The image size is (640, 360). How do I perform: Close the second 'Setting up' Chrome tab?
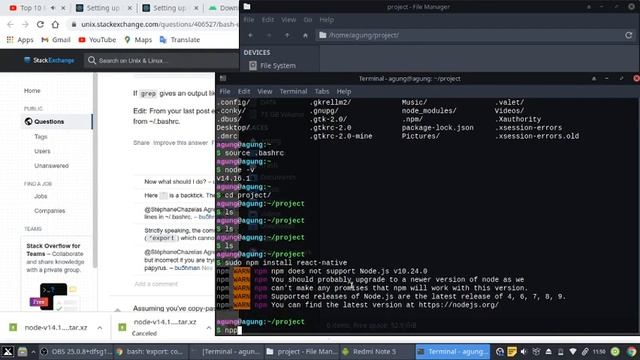pos(196,8)
